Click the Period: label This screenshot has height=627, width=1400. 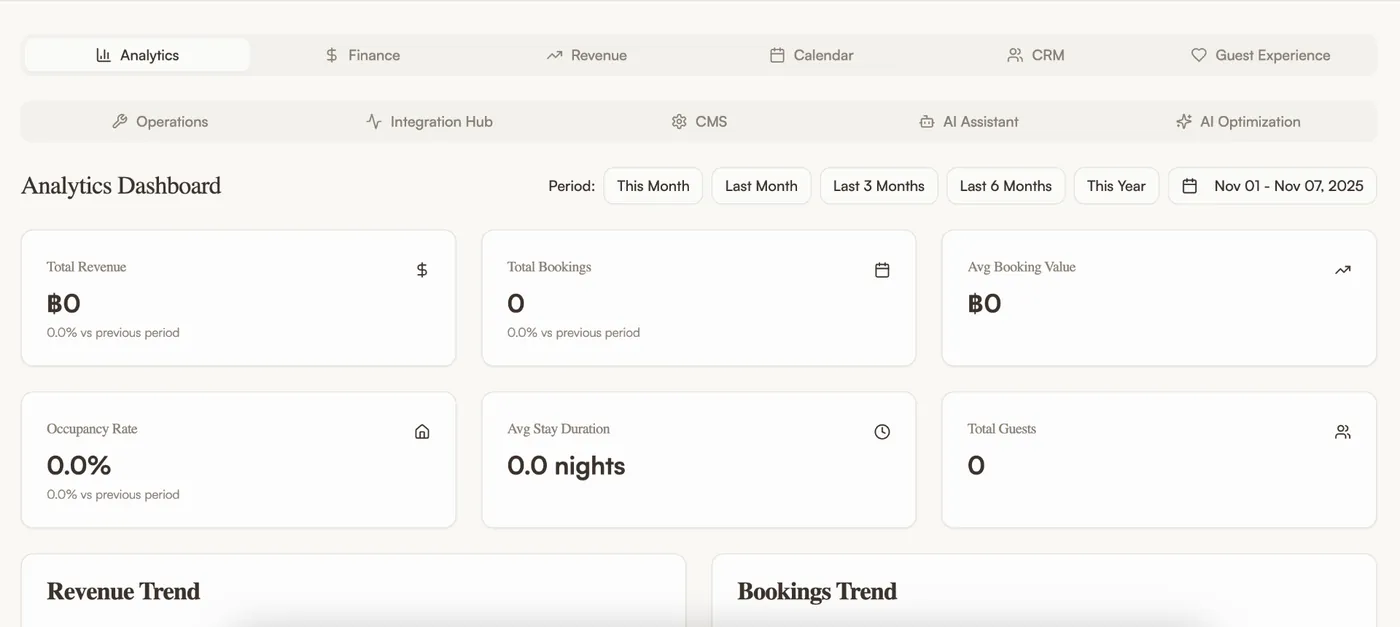click(572, 186)
